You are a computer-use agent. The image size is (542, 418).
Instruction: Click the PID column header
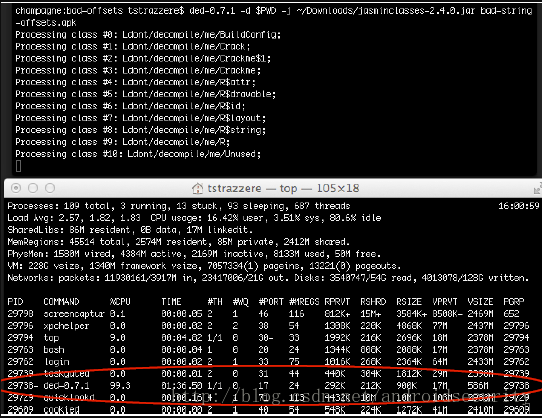(x=15, y=302)
